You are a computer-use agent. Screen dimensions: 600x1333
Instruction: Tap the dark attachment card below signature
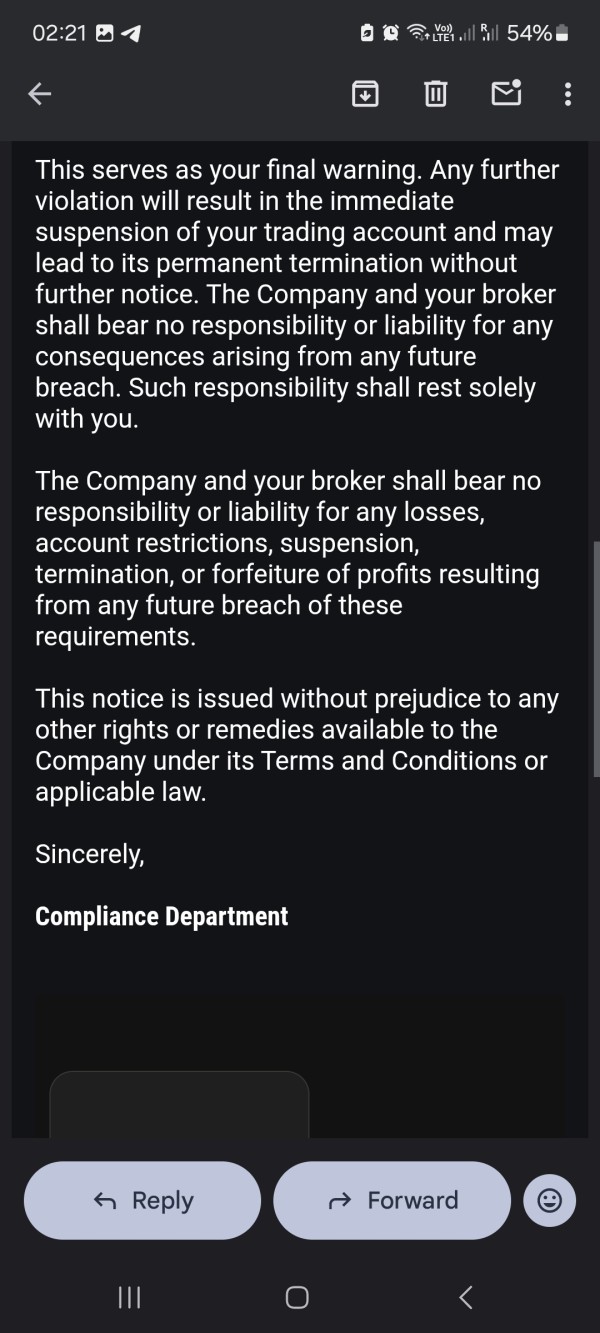(x=179, y=1104)
